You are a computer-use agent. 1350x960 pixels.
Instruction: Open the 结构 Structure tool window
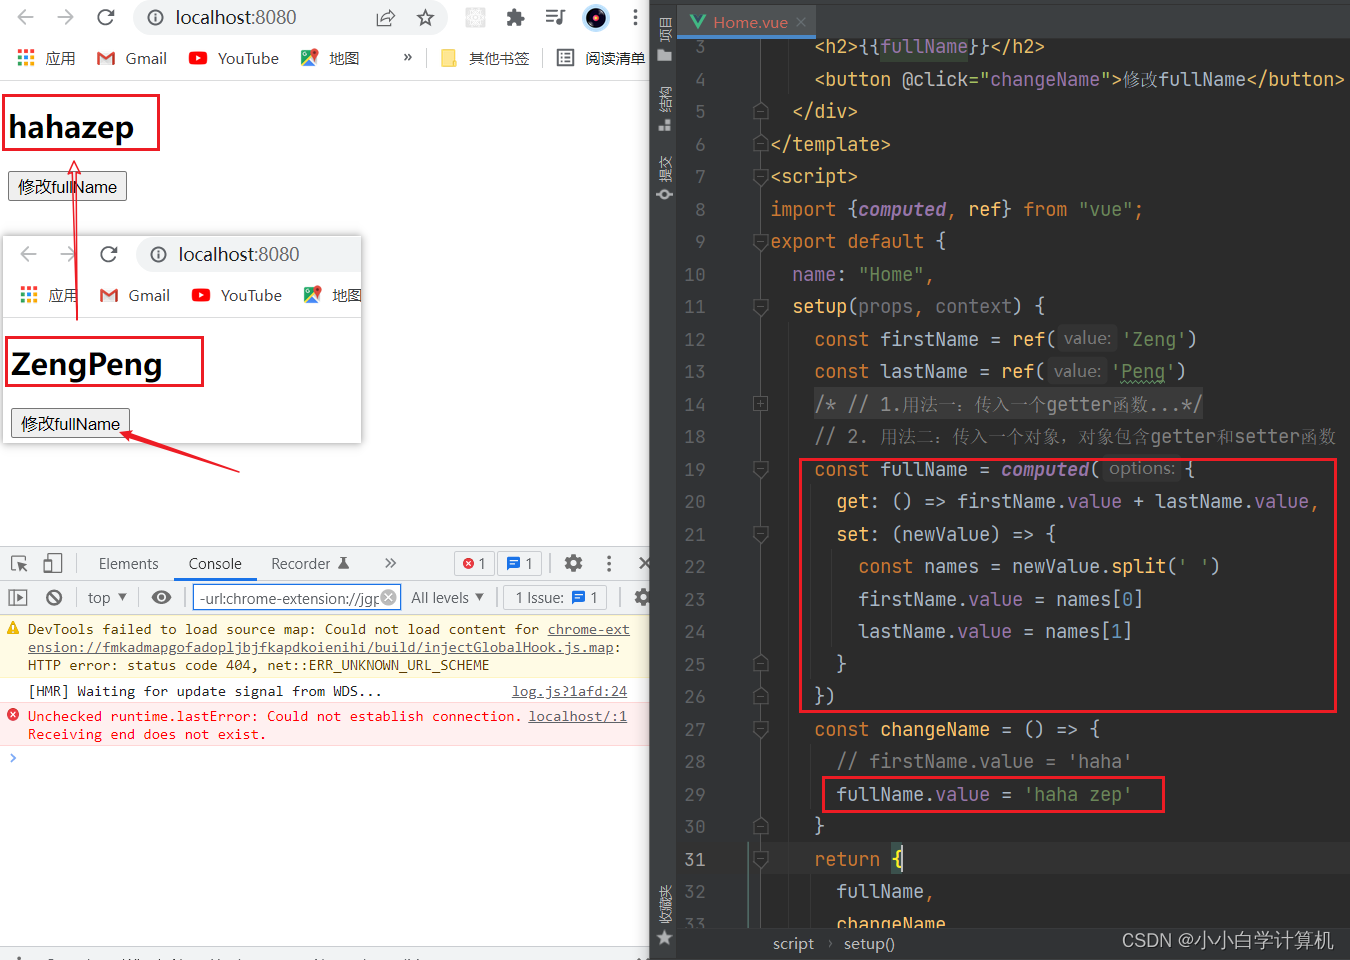pyautogui.click(x=665, y=107)
